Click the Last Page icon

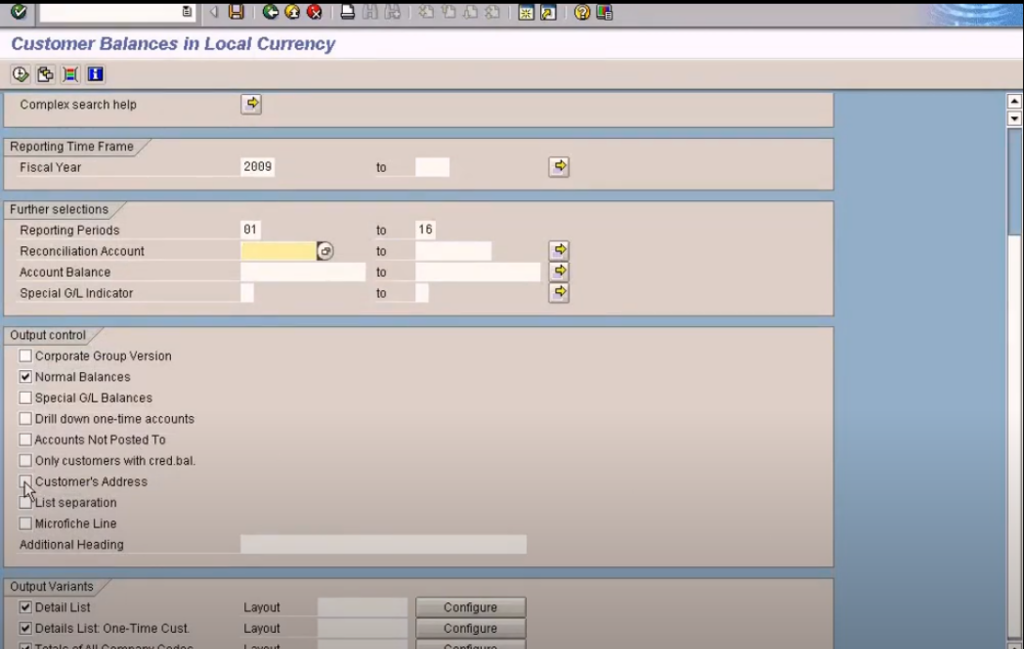(x=492, y=12)
